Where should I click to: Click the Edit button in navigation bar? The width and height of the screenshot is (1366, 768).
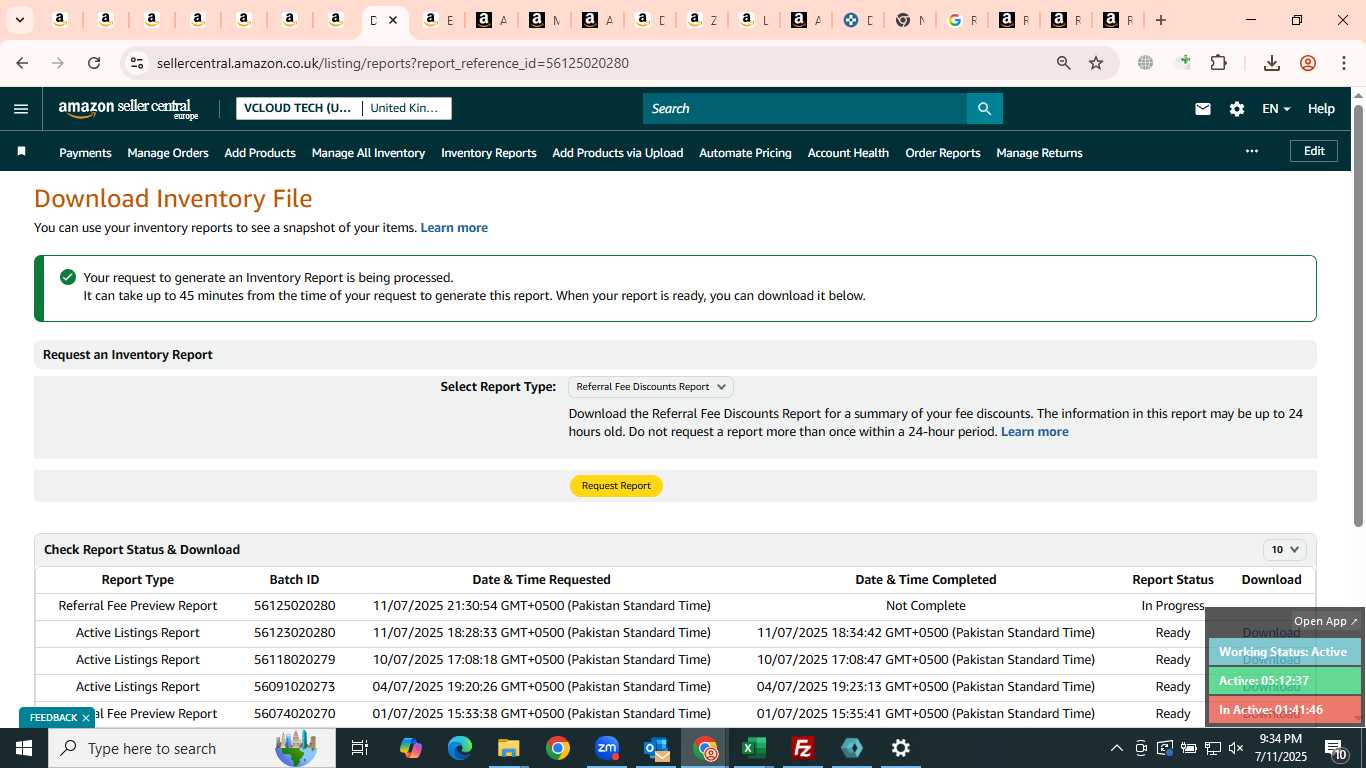(x=1314, y=151)
